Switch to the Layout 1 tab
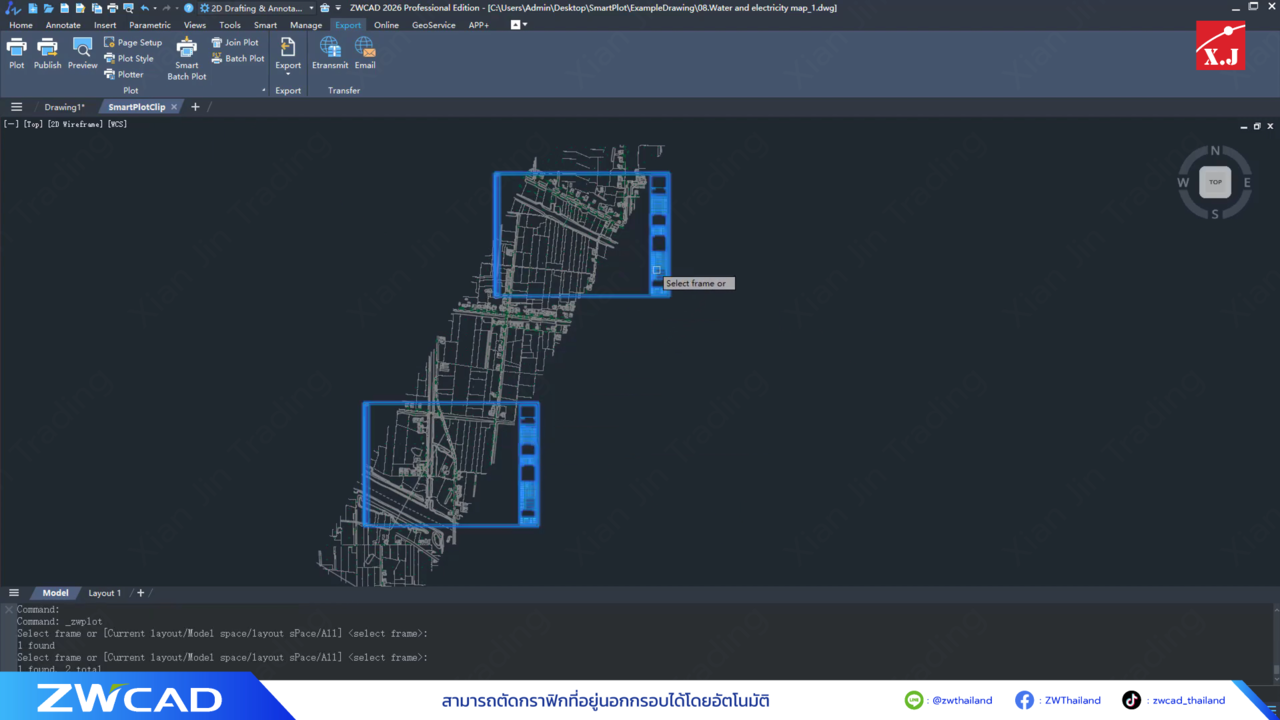1280x720 pixels. [x=104, y=593]
